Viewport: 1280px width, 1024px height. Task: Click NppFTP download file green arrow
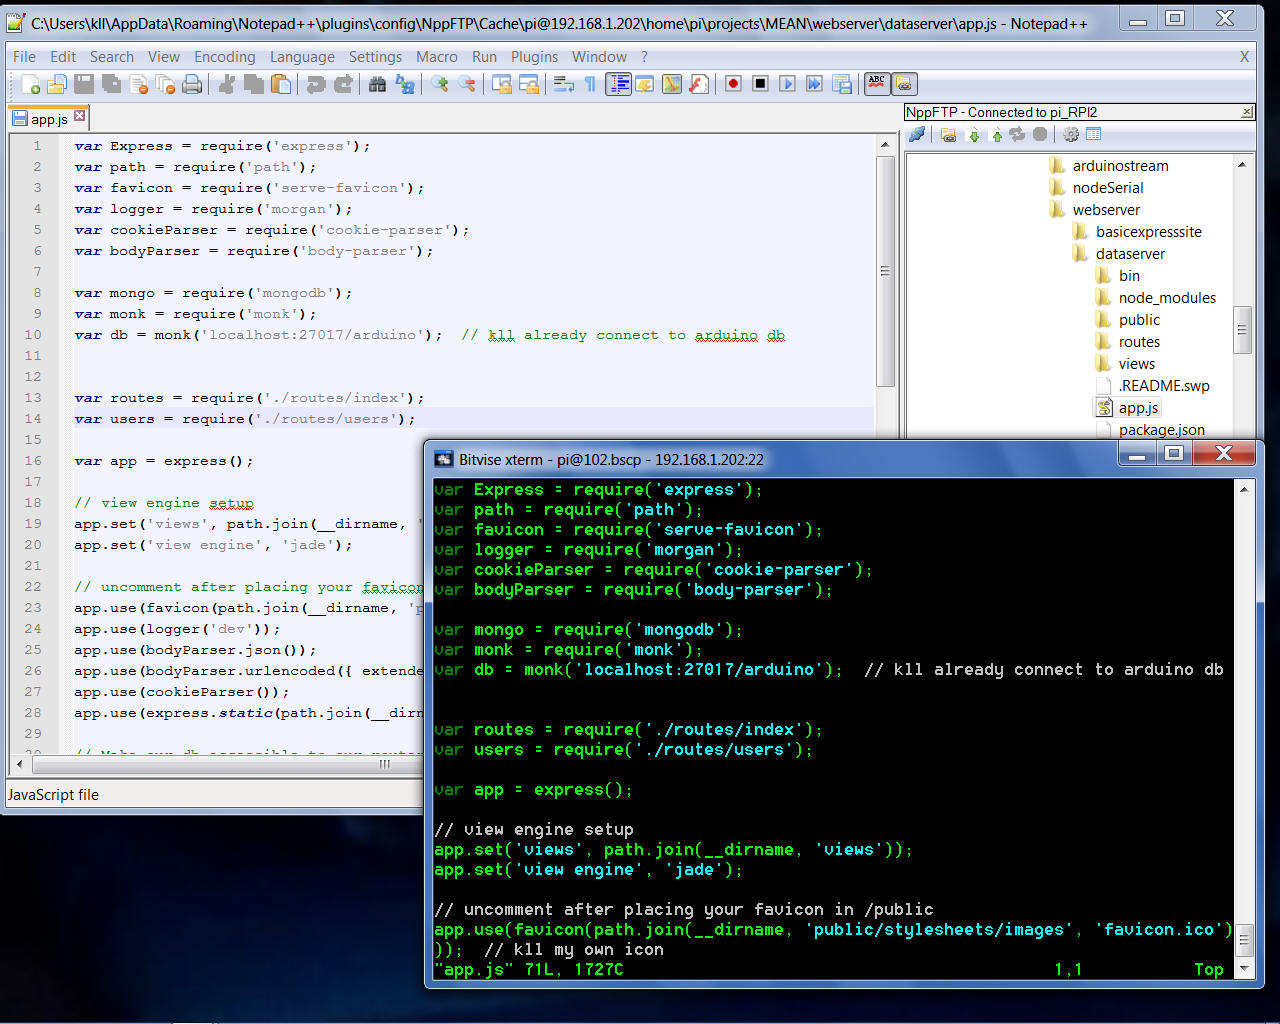(x=973, y=135)
